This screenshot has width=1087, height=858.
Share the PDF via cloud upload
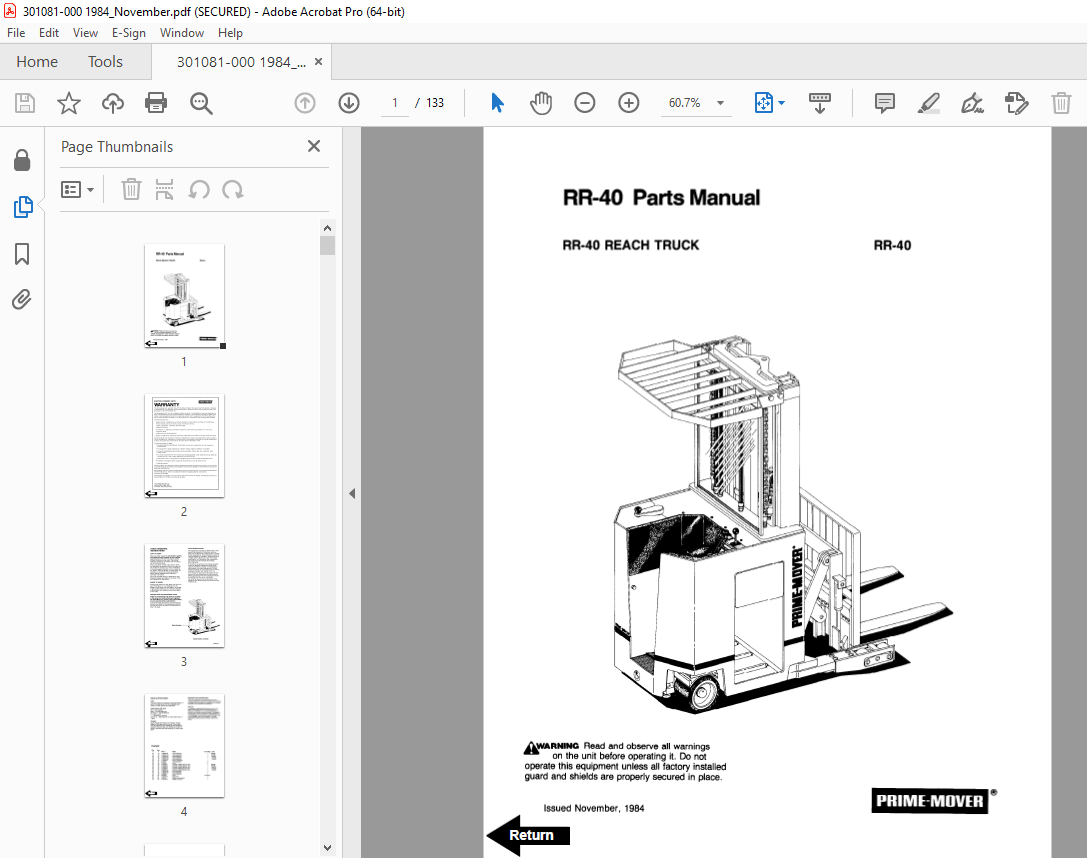(112, 102)
